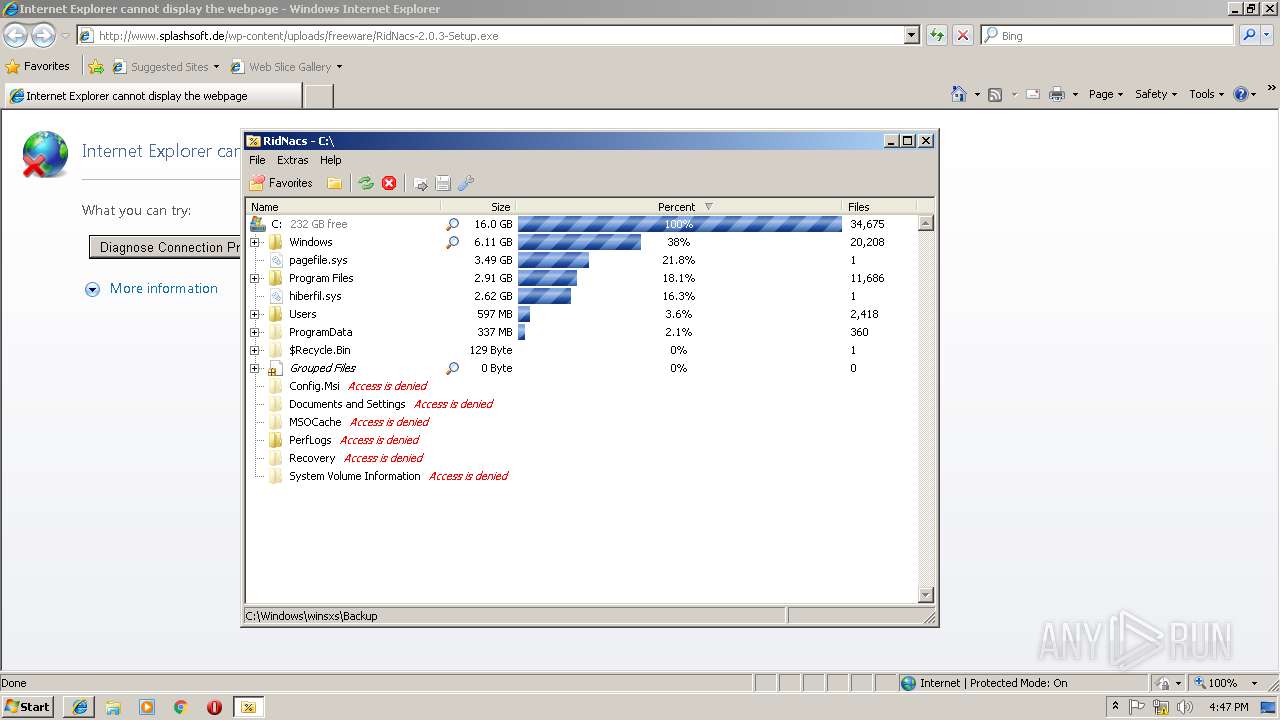Click the IE Print icon
Image resolution: width=1280 pixels, height=720 pixels.
click(x=1057, y=94)
